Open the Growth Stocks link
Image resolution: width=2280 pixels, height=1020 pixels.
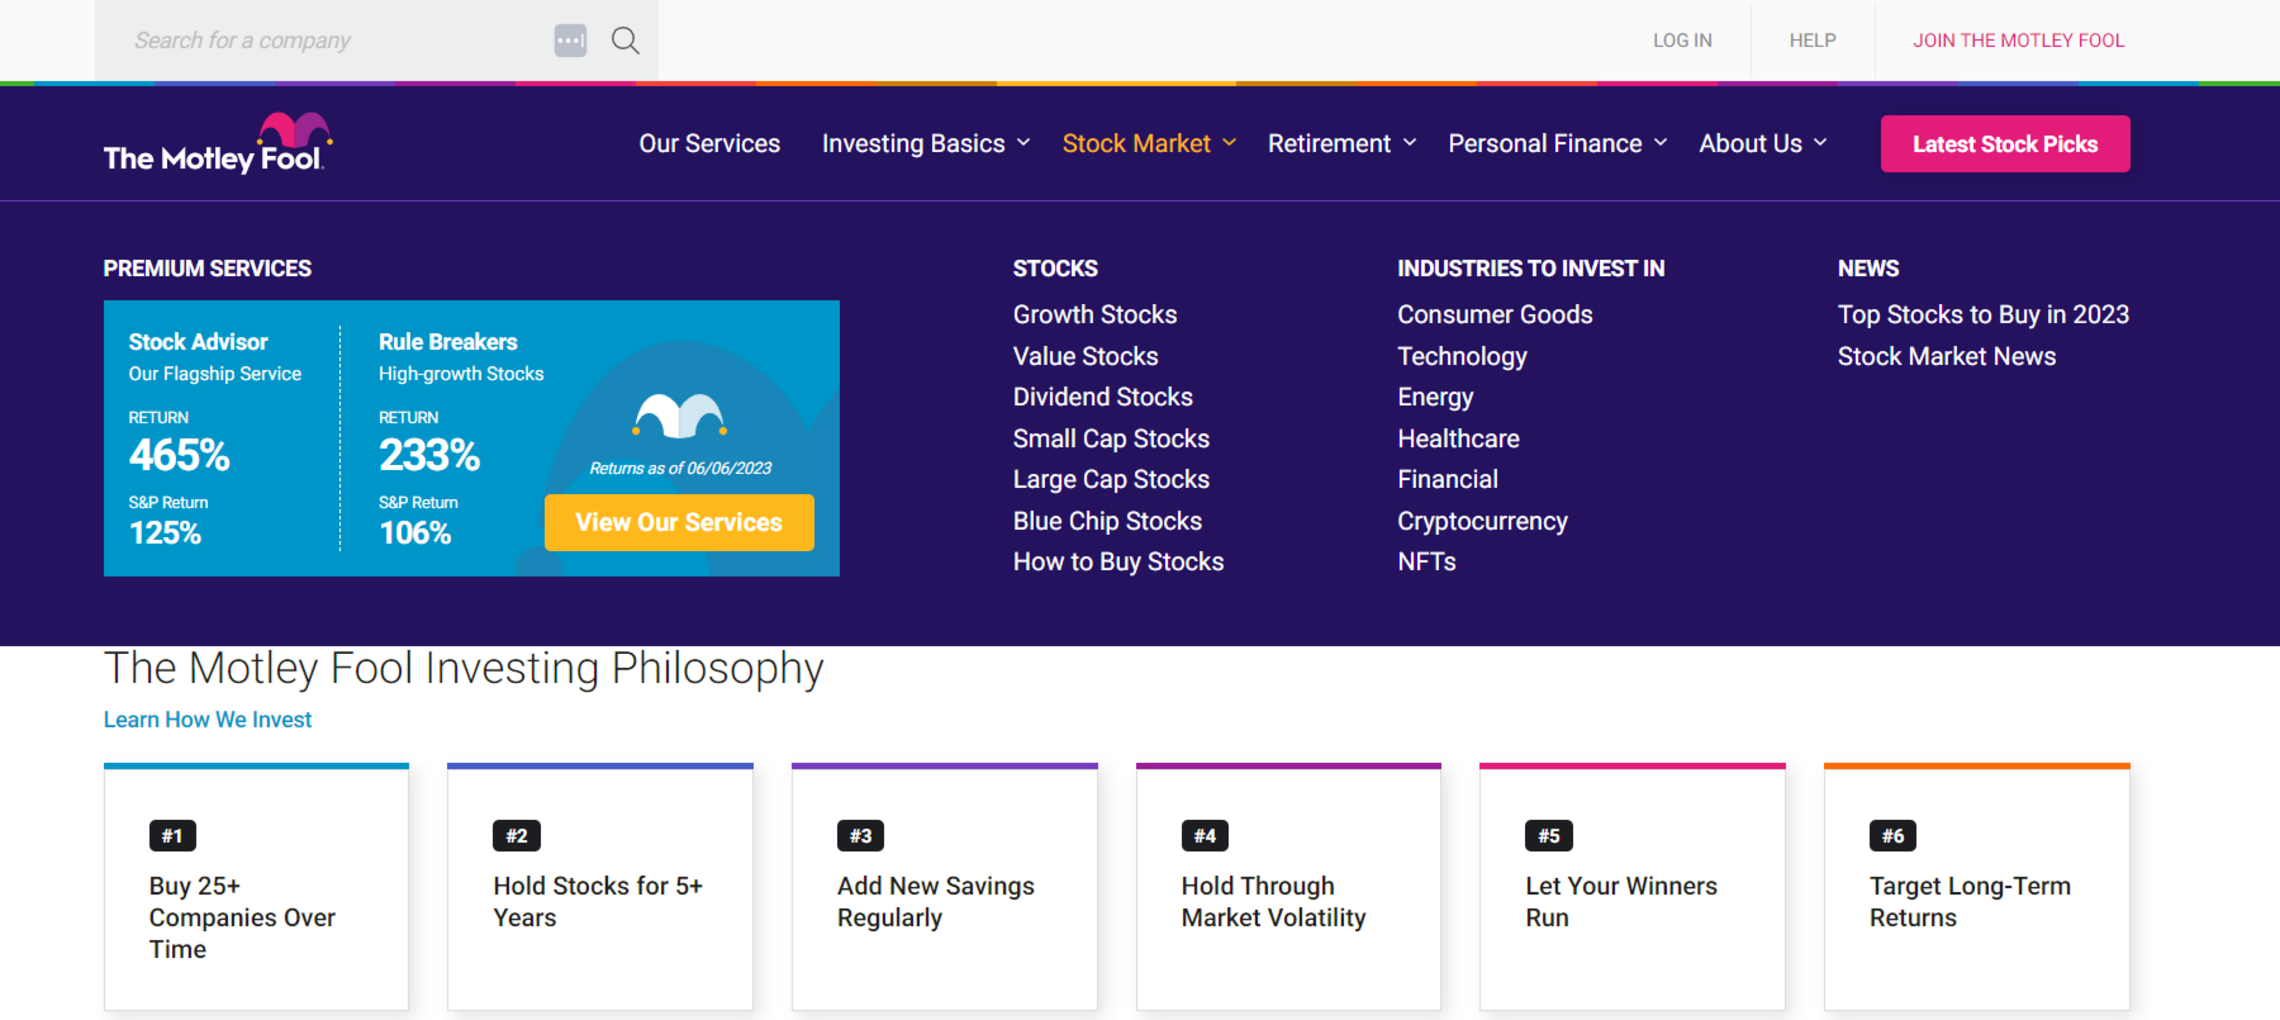click(1094, 315)
